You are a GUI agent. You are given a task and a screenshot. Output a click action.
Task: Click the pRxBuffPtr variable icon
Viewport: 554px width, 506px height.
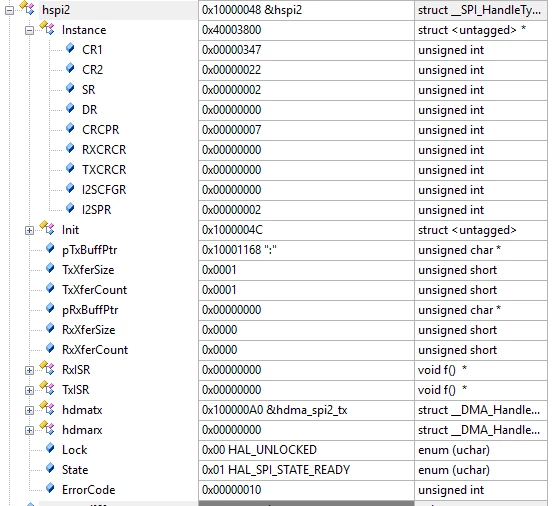pos(50,308)
